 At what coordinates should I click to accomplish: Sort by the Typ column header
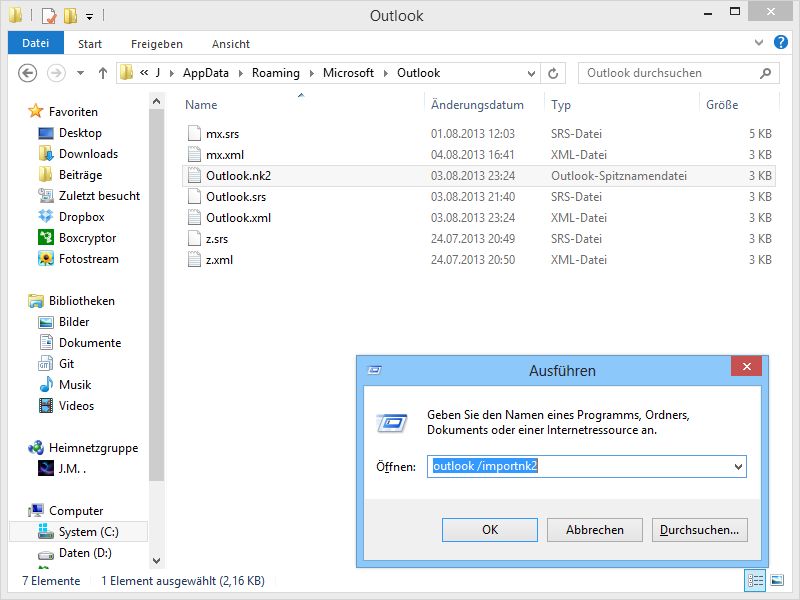point(561,105)
